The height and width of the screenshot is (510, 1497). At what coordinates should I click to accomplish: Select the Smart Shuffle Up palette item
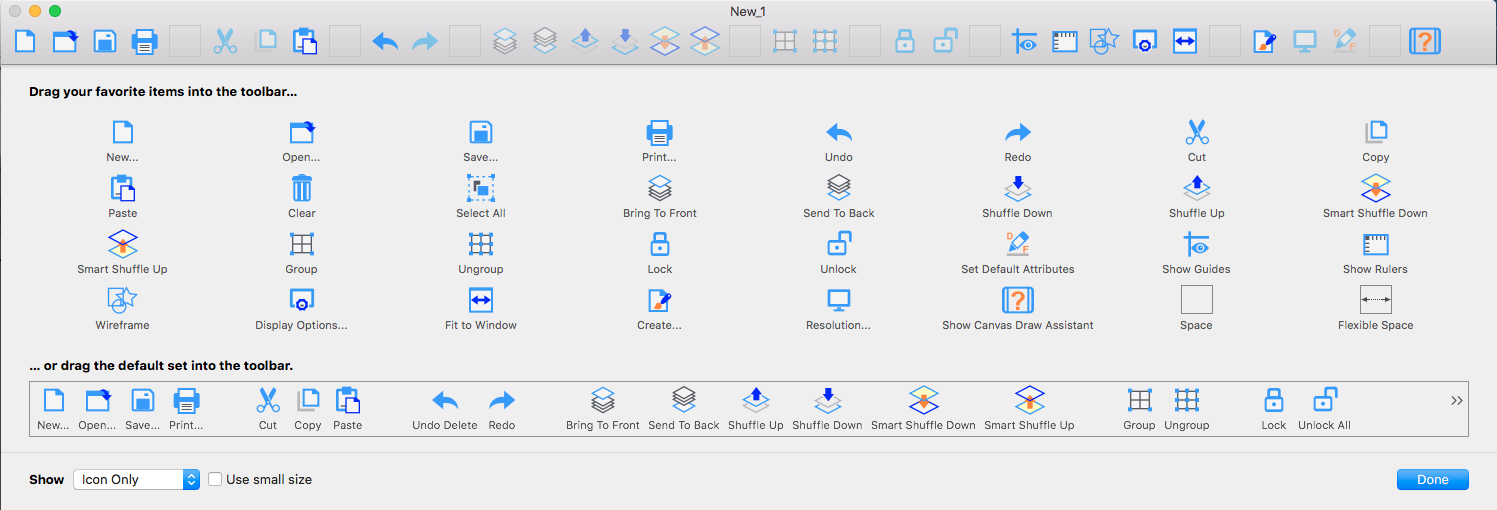pyautogui.click(x=122, y=253)
